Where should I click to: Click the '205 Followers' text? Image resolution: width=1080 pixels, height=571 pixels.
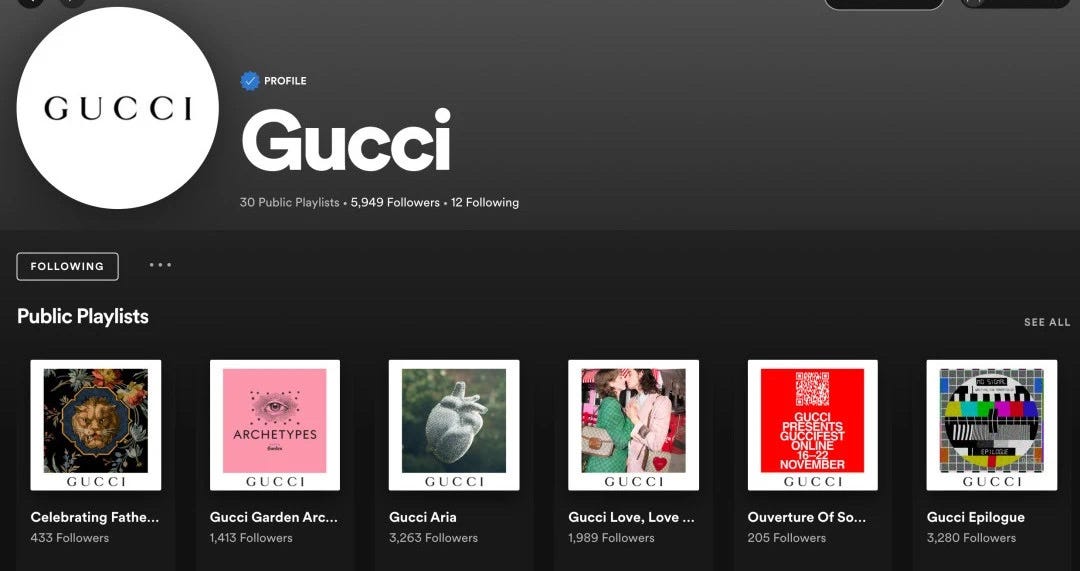(787, 538)
